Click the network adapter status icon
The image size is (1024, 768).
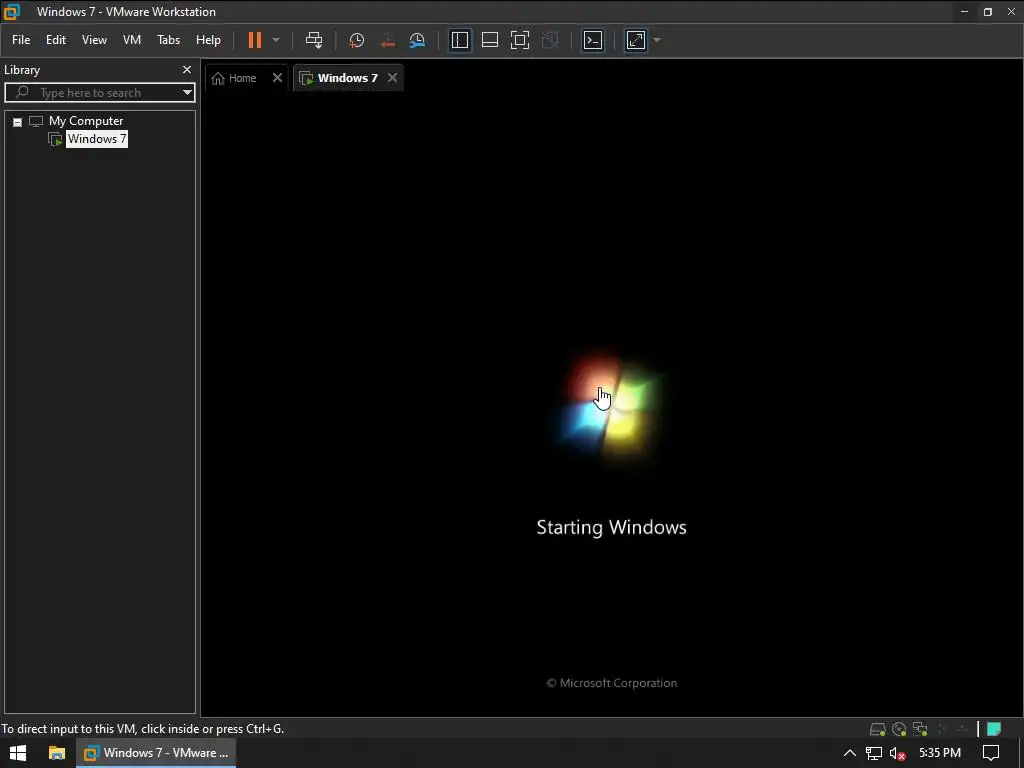click(921, 729)
